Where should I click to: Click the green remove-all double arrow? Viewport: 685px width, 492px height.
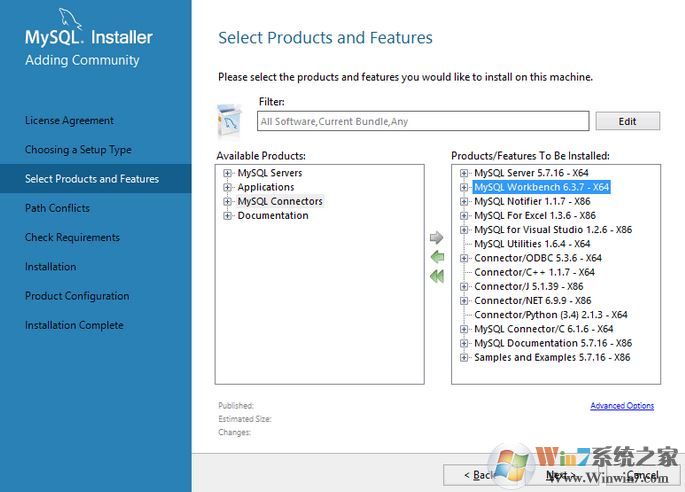tap(437, 276)
